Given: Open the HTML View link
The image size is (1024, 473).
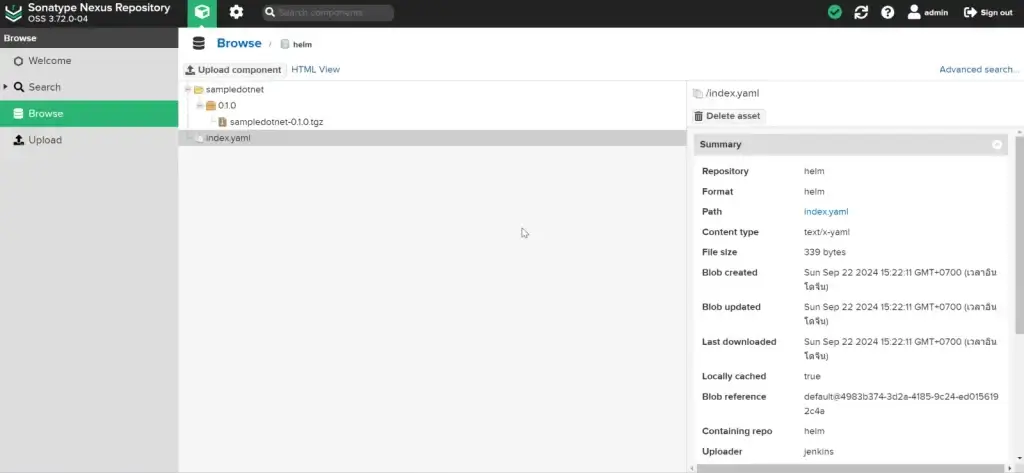Looking at the screenshot, I should click(315, 69).
